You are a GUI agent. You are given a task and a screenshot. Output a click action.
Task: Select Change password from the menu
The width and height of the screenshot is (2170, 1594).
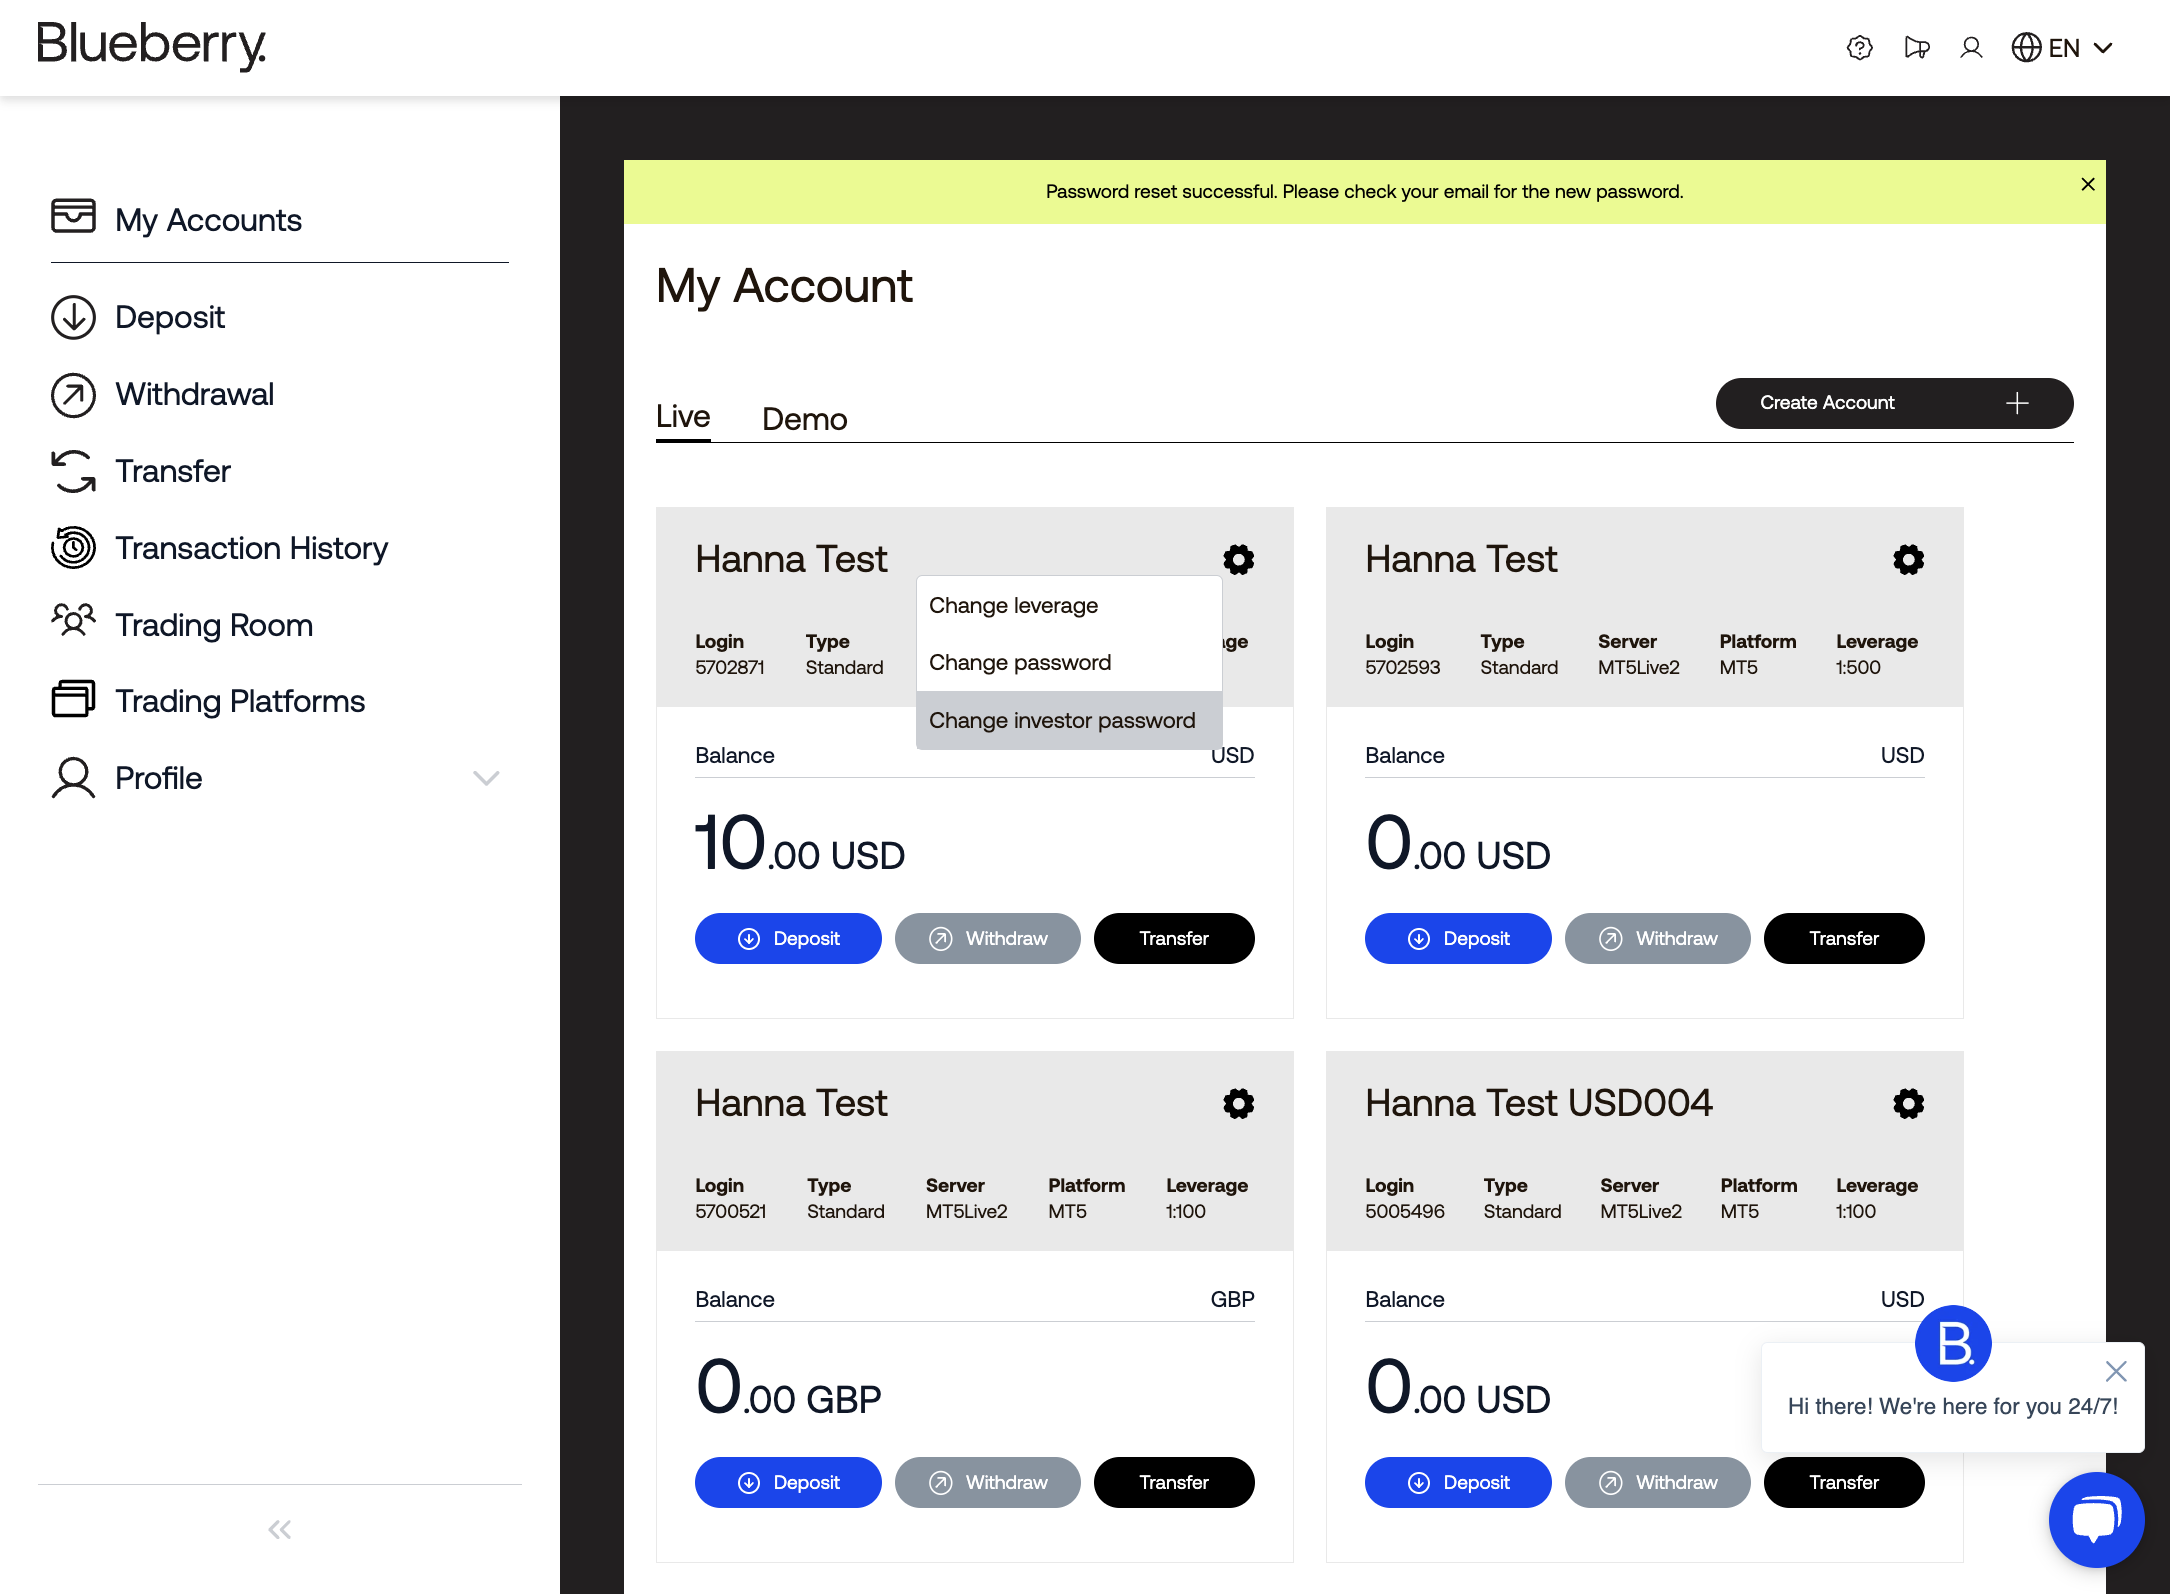[1069, 662]
